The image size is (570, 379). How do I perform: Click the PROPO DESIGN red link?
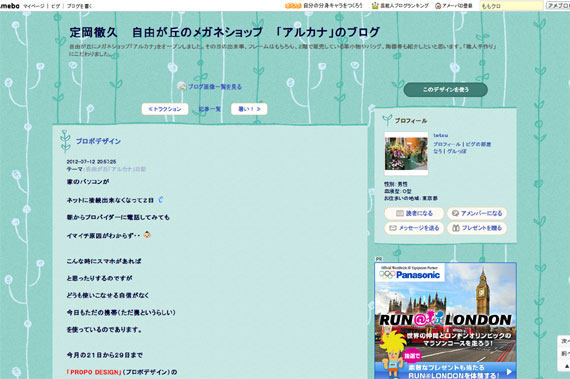pos(94,372)
